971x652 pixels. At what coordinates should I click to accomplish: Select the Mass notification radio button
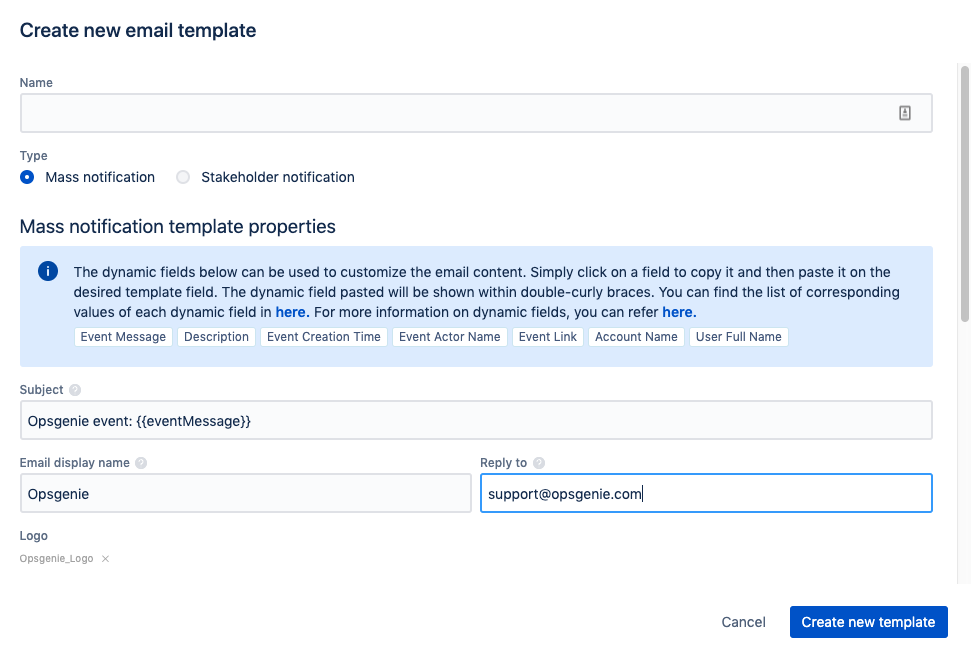click(26, 177)
